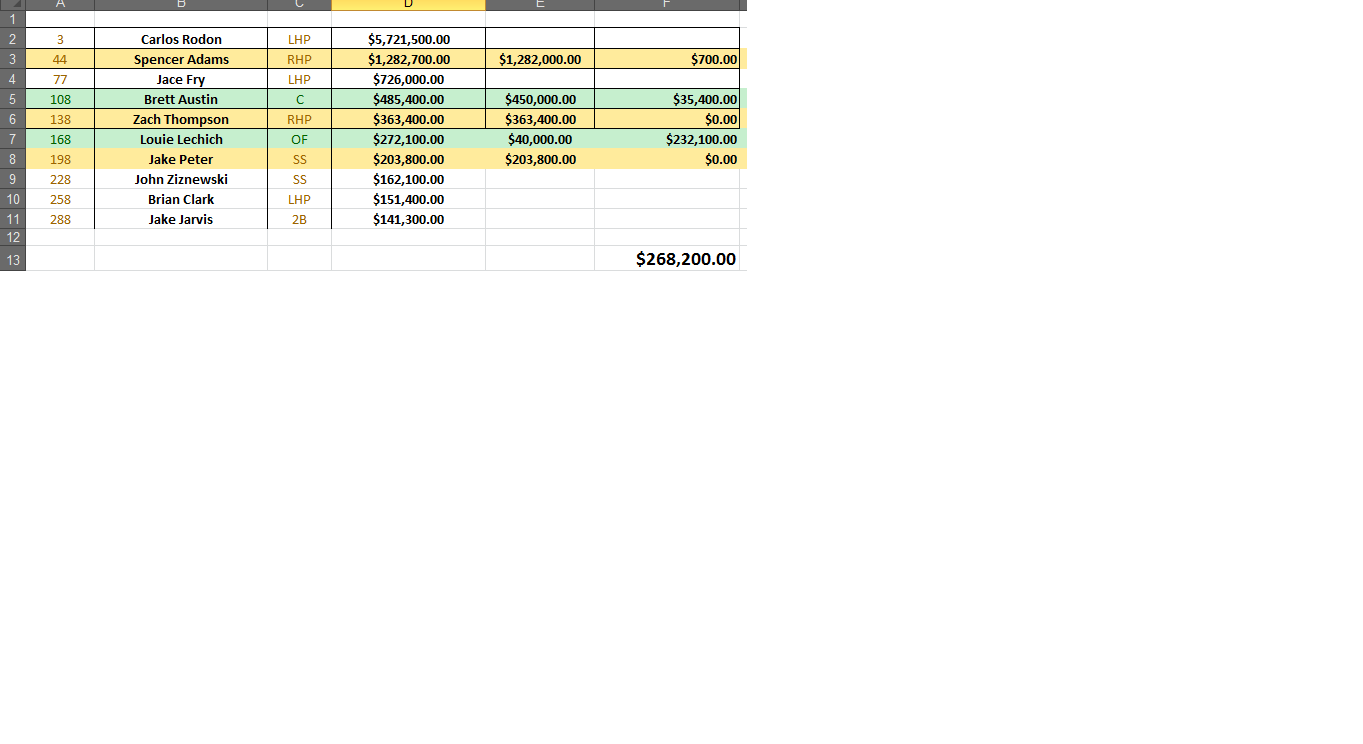The height and width of the screenshot is (744, 1363).
Task: Select the column F header
Action: pos(667,5)
